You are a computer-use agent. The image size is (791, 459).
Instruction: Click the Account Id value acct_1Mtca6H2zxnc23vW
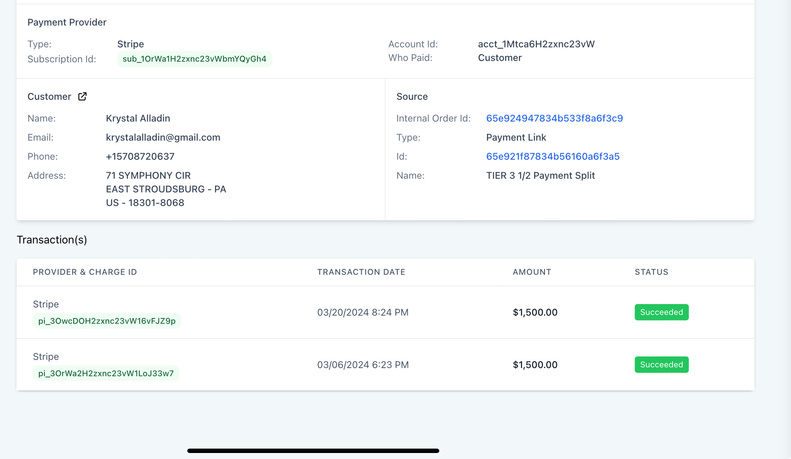click(537, 44)
